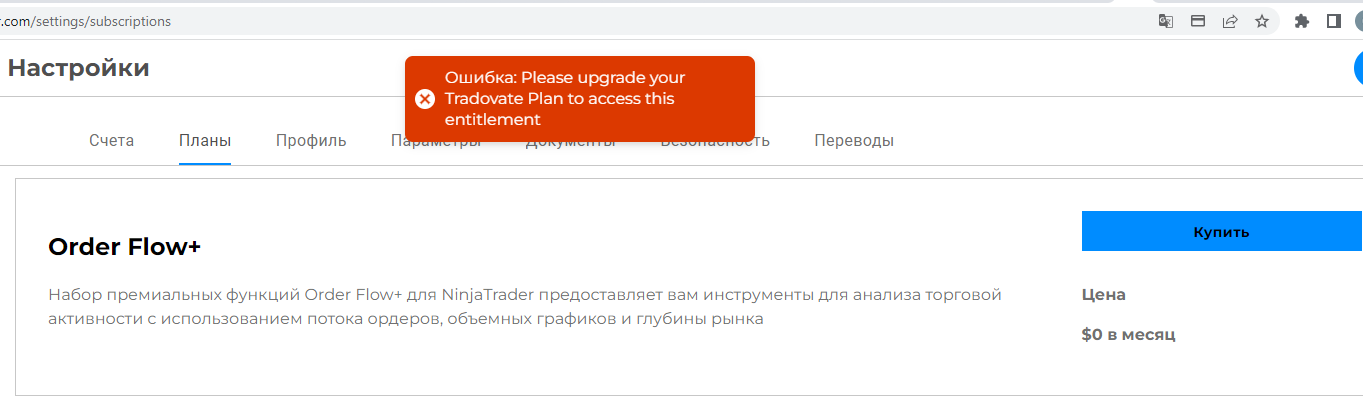Click the blue circular button at right edge
This screenshot has width=1363, height=418.
[x=1358, y=68]
